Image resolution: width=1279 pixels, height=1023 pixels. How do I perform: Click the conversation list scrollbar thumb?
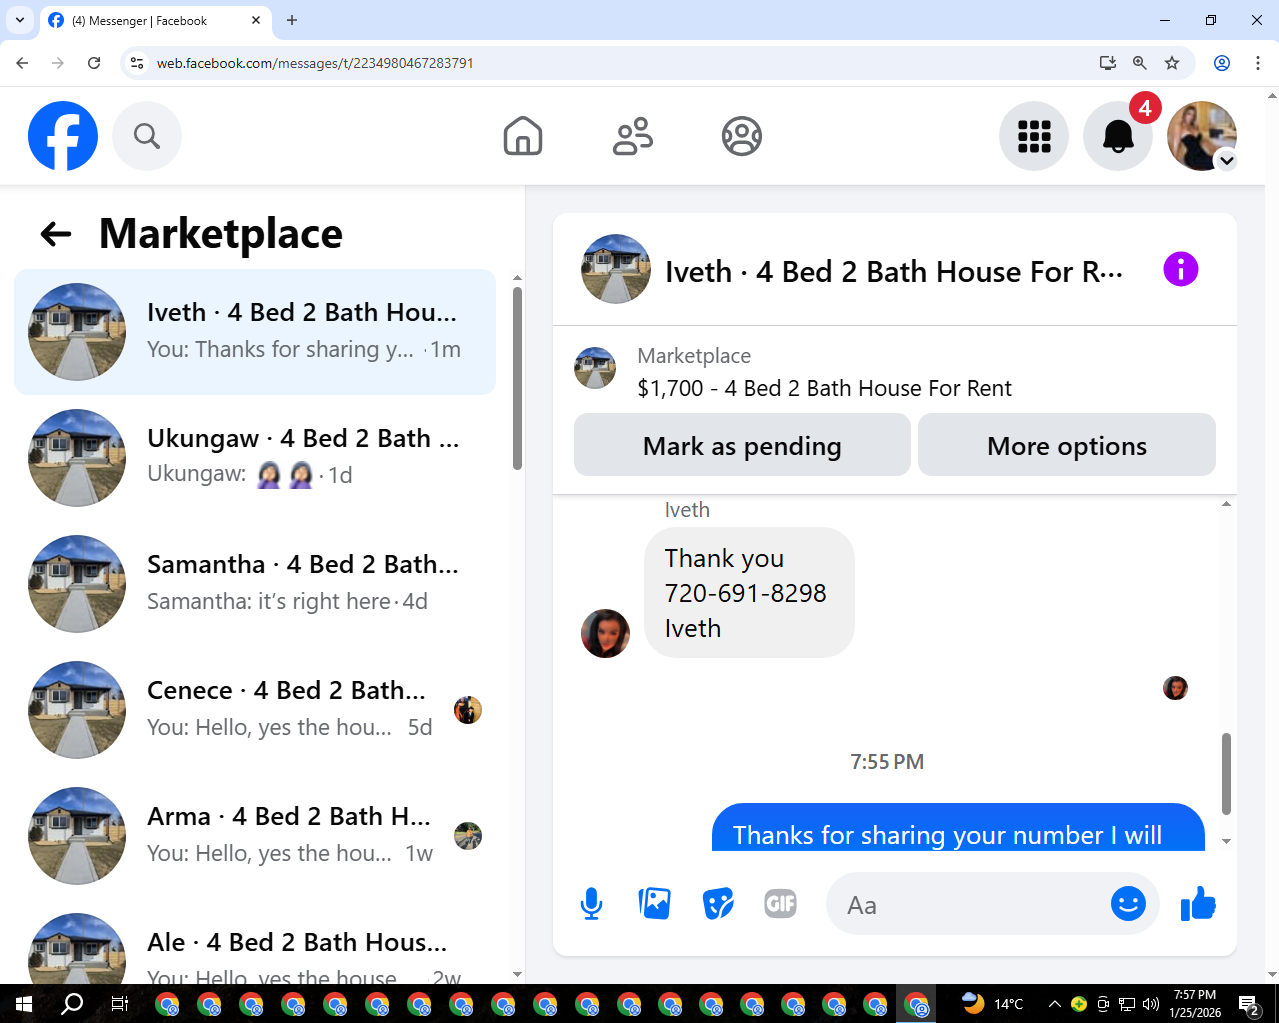click(x=517, y=378)
